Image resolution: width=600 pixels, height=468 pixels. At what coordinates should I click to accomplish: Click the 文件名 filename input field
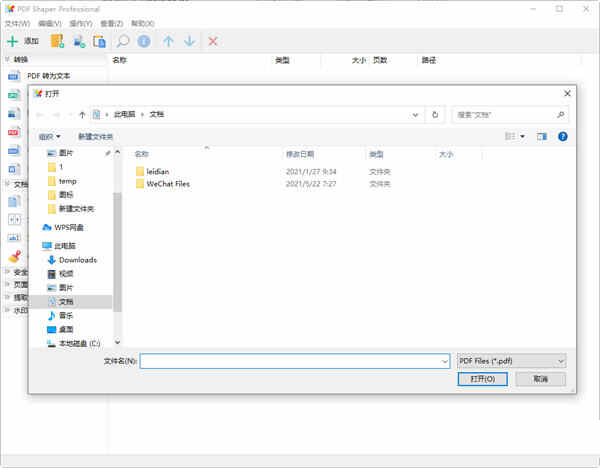point(290,360)
